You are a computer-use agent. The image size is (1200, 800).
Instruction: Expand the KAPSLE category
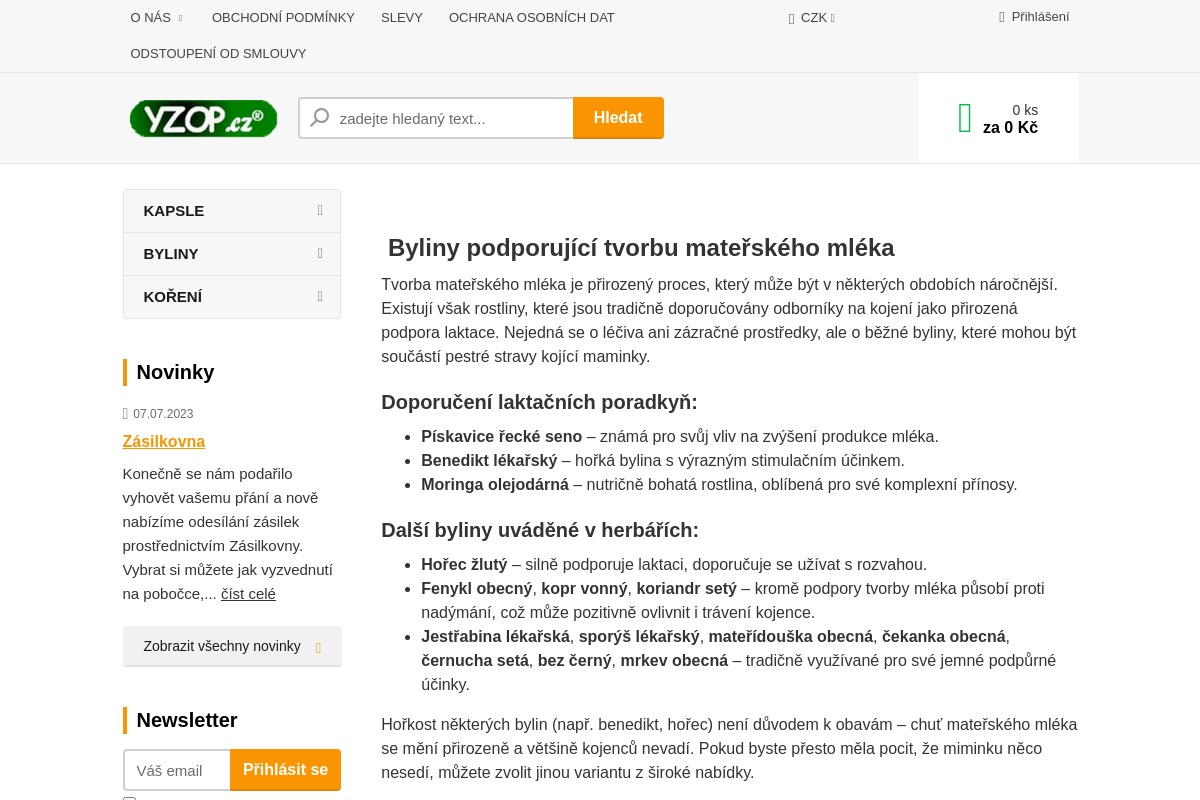coord(232,210)
